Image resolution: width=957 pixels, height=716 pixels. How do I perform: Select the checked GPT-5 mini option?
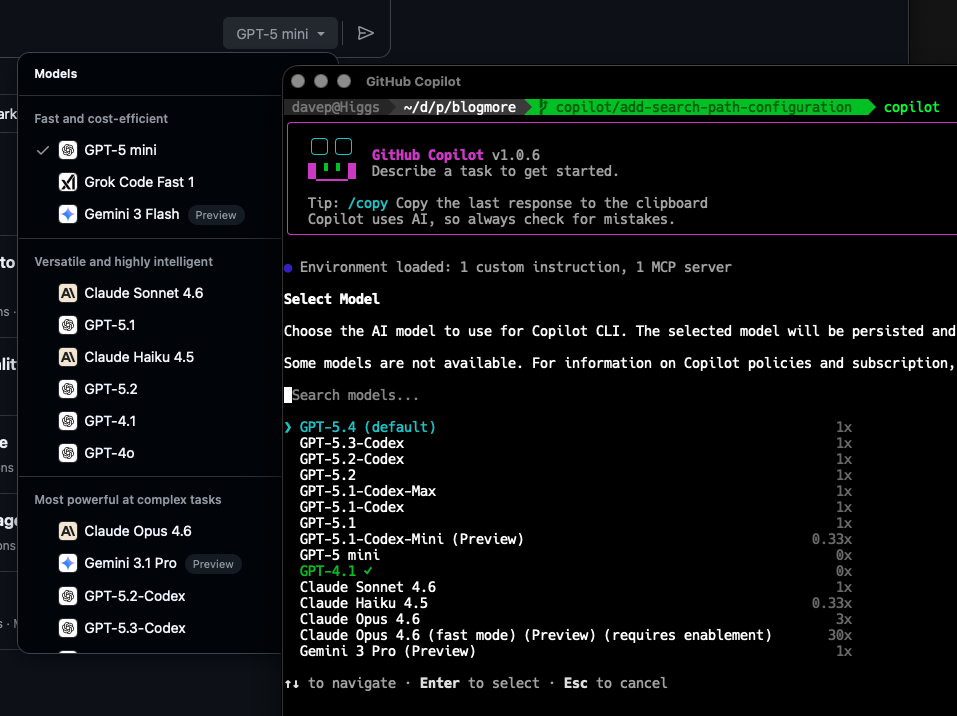point(120,150)
